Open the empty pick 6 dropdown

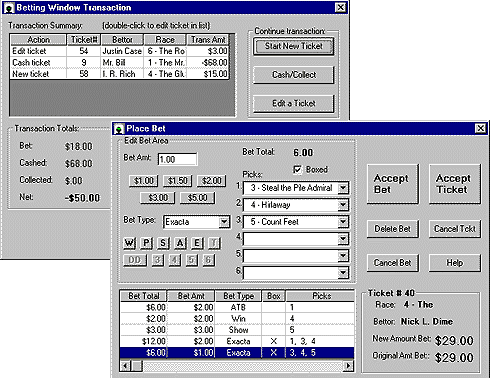tap(343, 273)
